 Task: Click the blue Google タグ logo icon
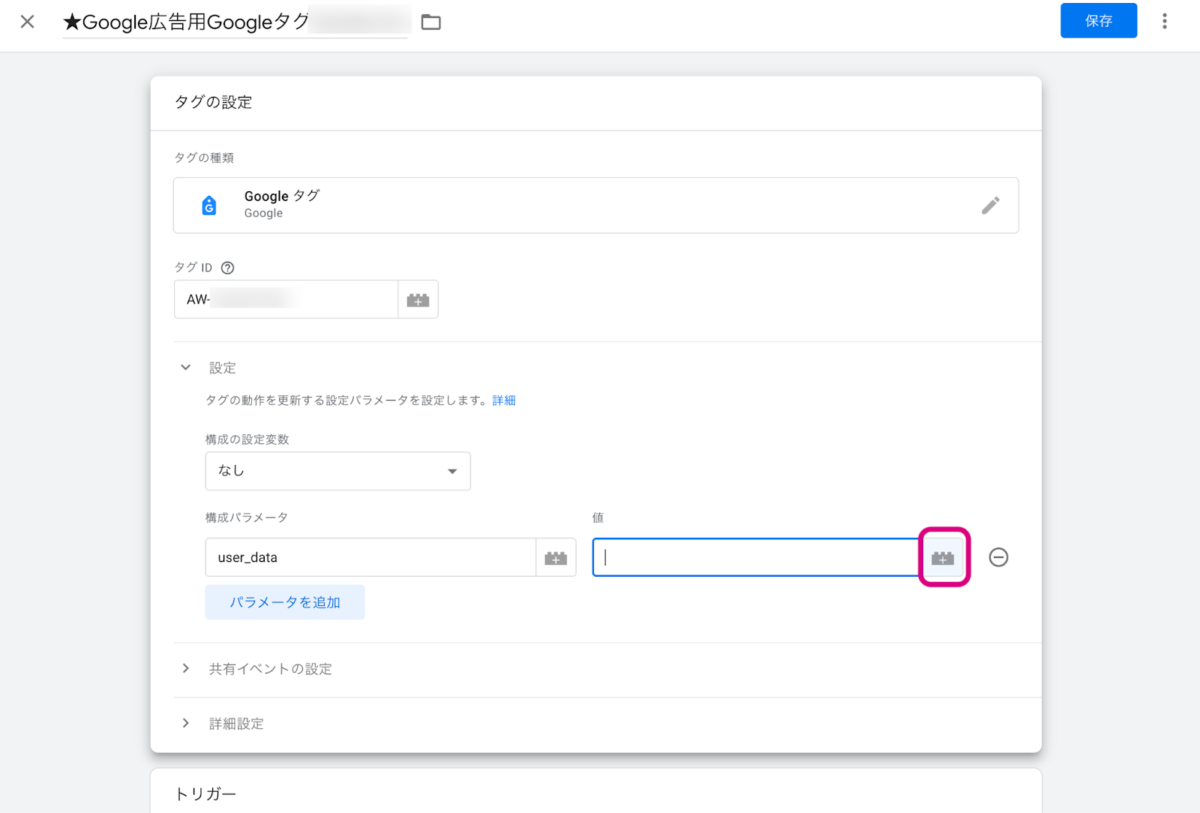click(x=209, y=205)
